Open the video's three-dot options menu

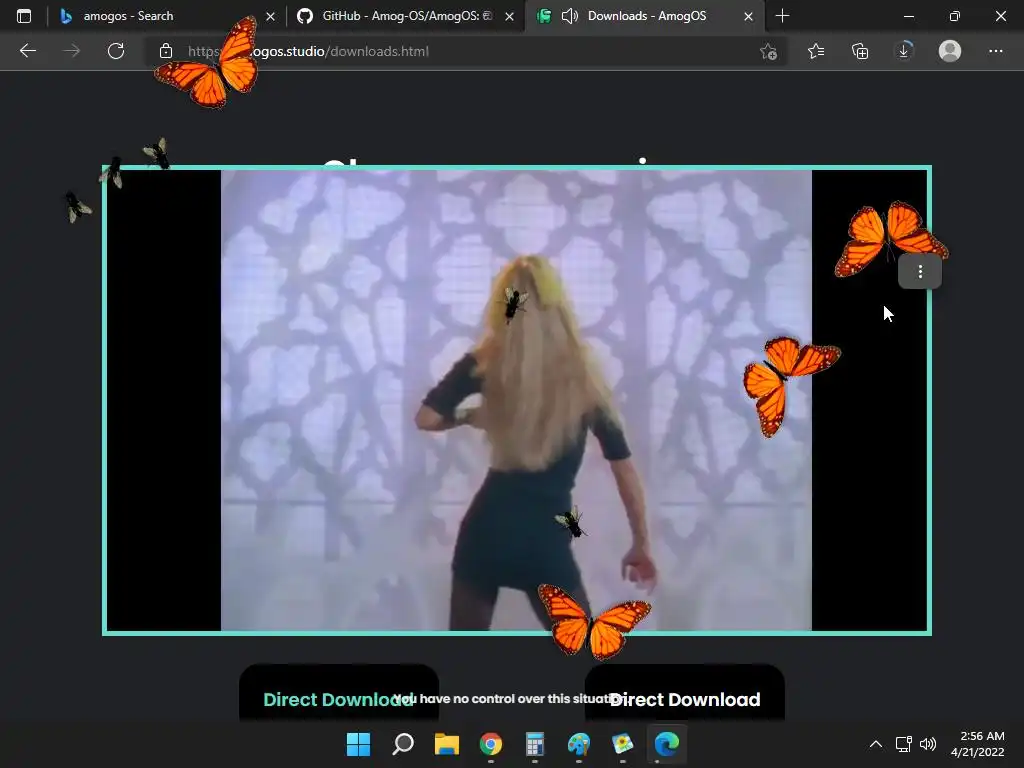pos(920,272)
